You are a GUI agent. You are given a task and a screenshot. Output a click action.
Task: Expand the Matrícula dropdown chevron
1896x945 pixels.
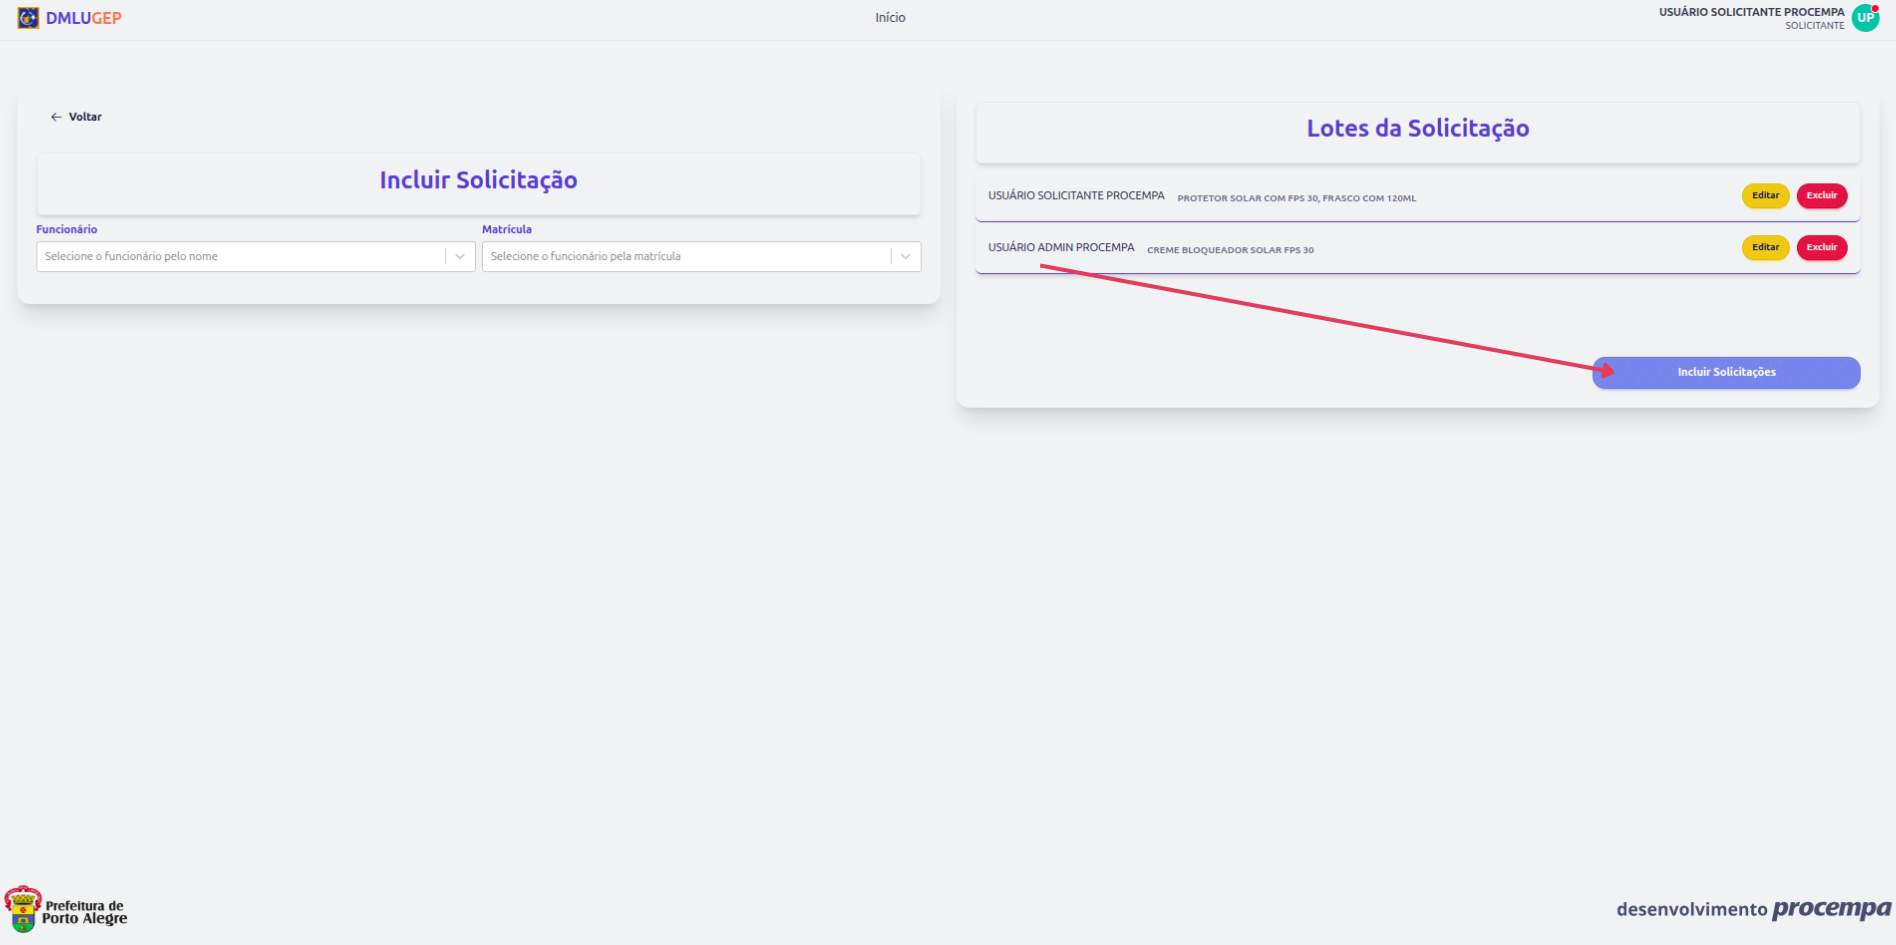(x=906, y=257)
